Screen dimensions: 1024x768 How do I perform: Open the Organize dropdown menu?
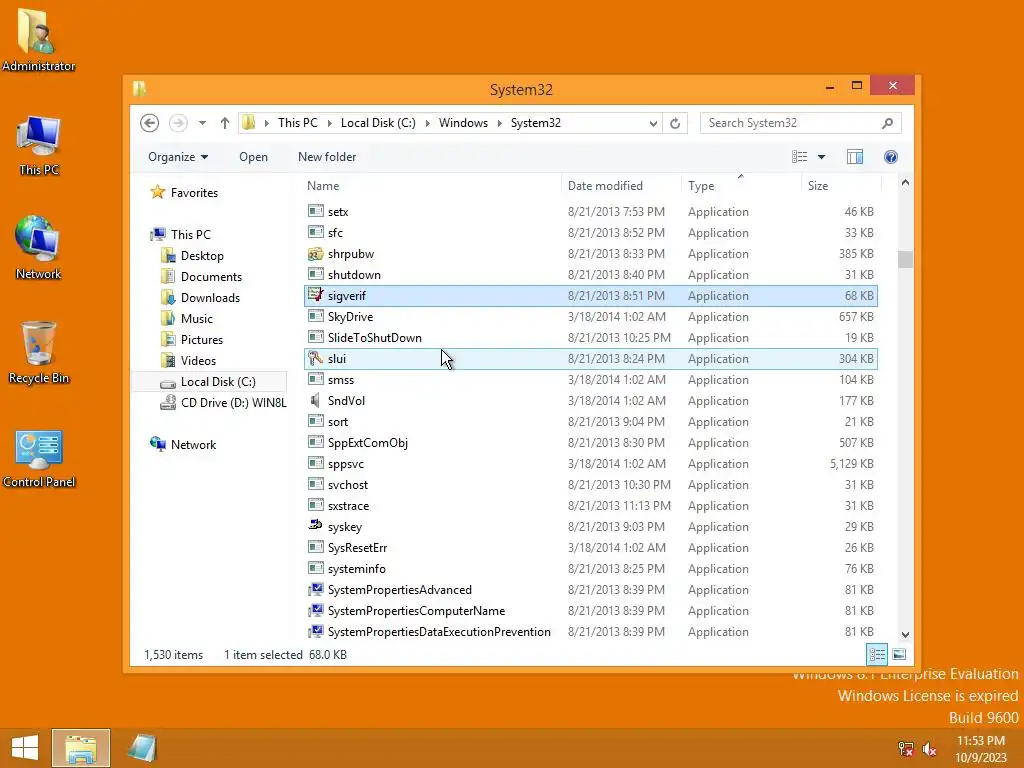pyautogui.click(x=178, y=157)
